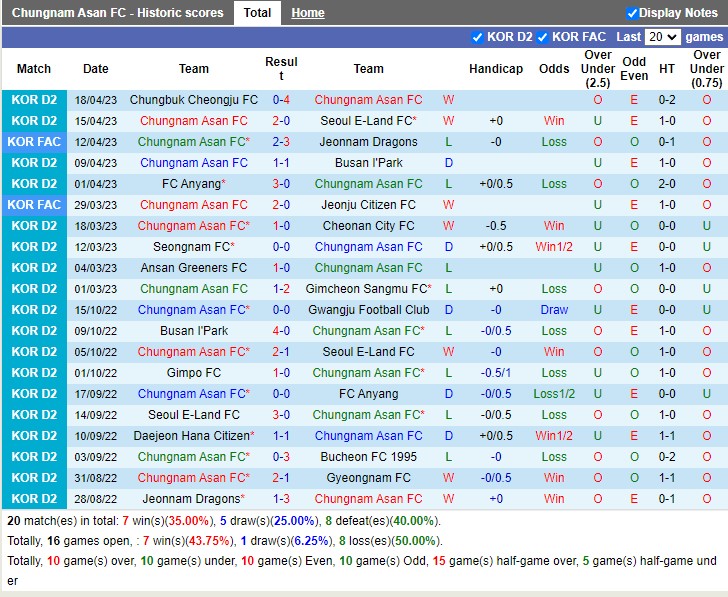
Task: Select the date 31/08/22
Action: [96, 478]
